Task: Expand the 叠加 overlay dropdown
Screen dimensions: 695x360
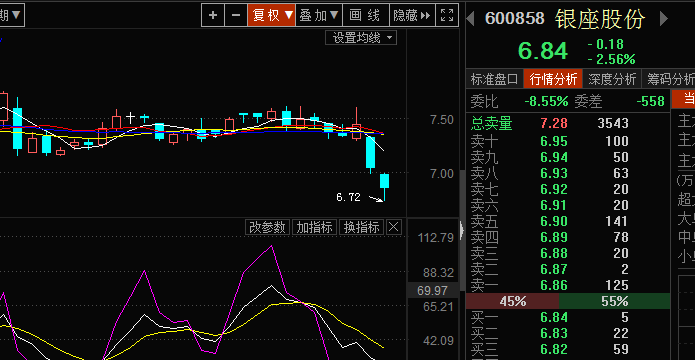Action: [319, 16]
